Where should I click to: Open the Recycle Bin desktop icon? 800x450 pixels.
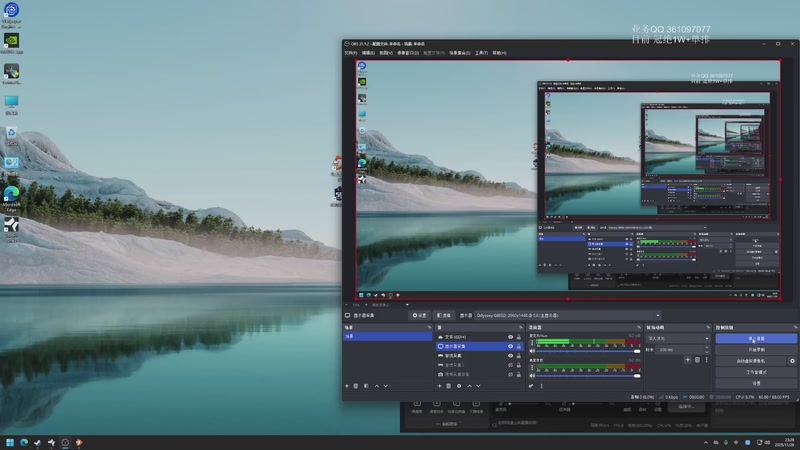(x=11, y=135)
